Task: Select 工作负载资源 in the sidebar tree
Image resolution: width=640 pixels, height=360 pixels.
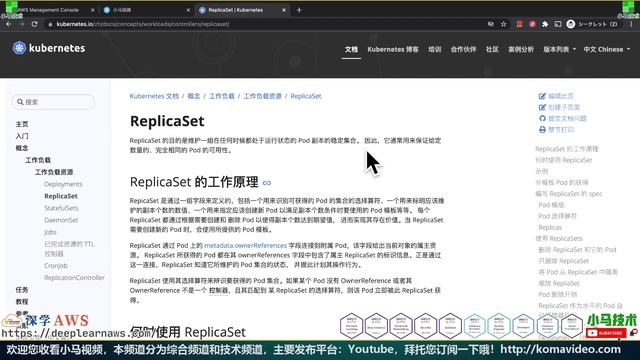Action: (x=54, y=172)
